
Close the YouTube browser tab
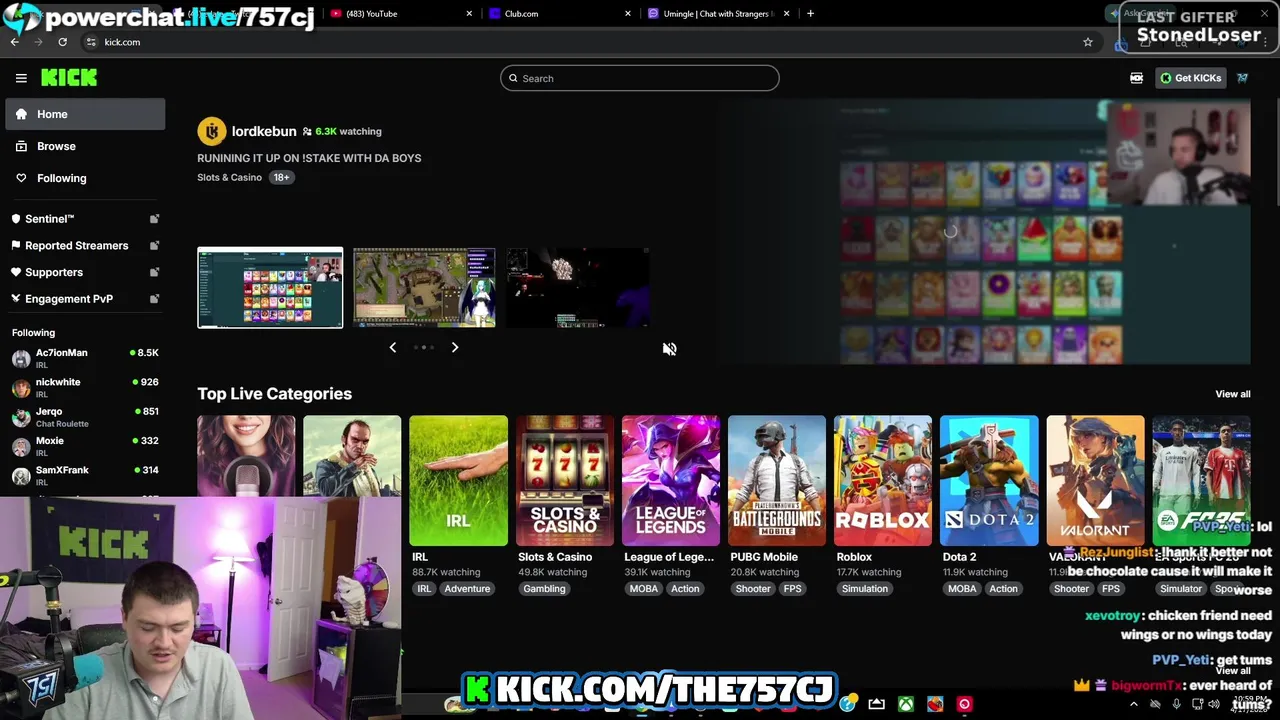coord(469,14)
